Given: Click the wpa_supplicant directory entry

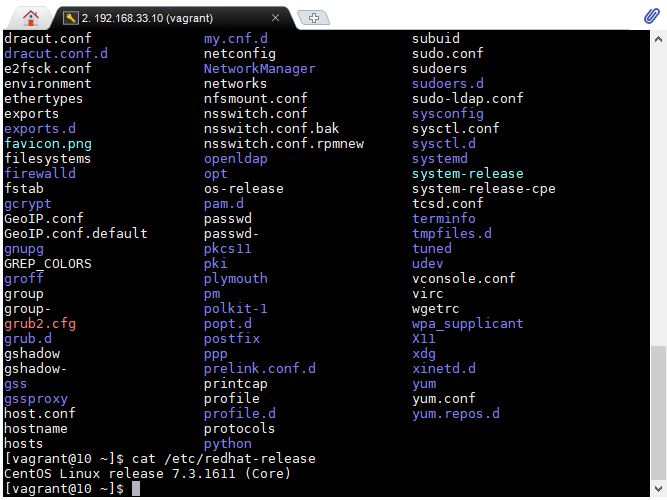Looking at the screenshot, I should (x=467, y=324).
